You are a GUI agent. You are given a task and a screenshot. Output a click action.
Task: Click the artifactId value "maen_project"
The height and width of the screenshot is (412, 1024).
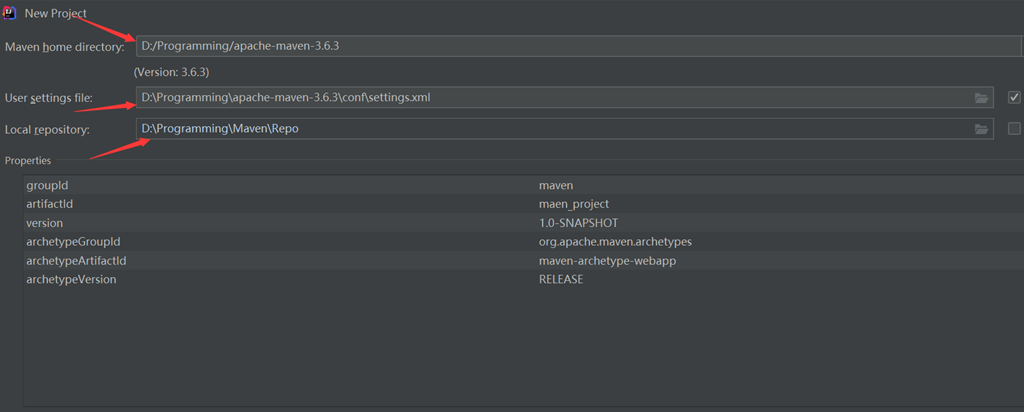573,204
